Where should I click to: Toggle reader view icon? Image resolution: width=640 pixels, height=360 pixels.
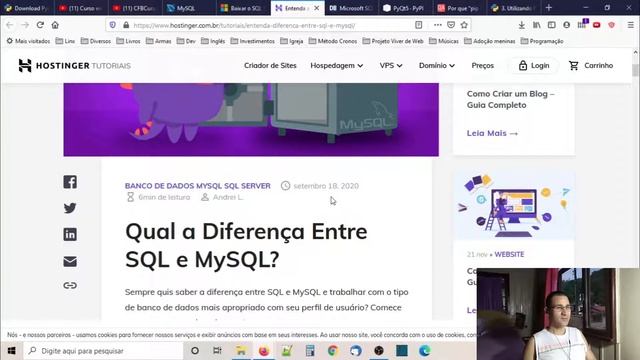point(418,25)
